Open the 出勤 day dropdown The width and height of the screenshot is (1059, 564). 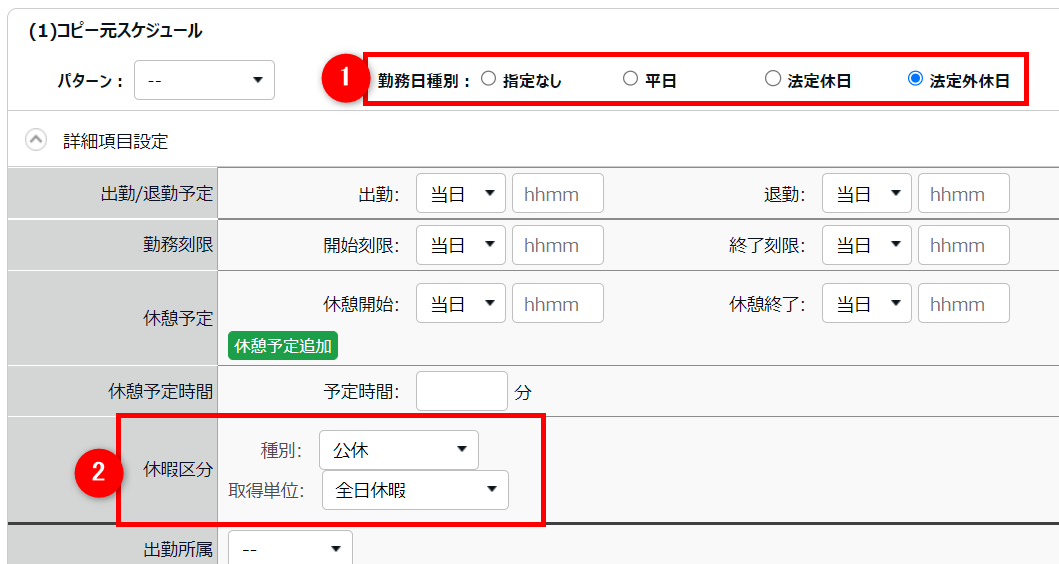coord(461,194)
